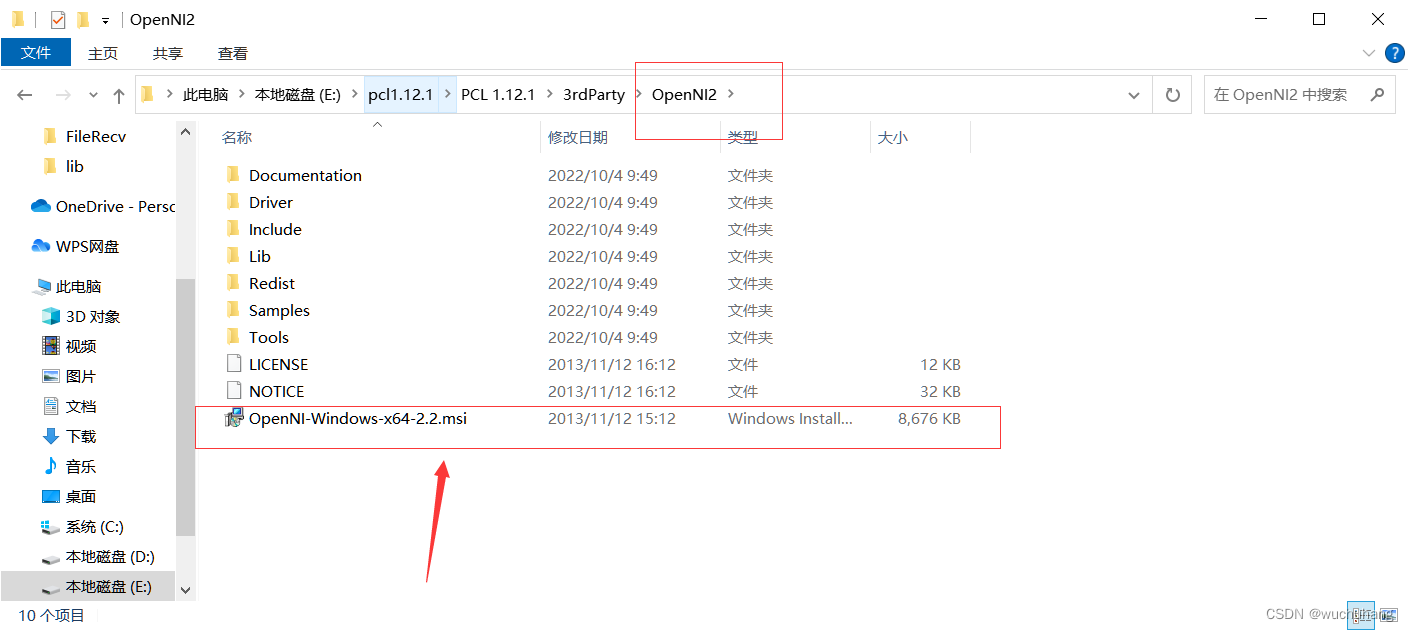Select the Samples folder

tap(279, 310)
